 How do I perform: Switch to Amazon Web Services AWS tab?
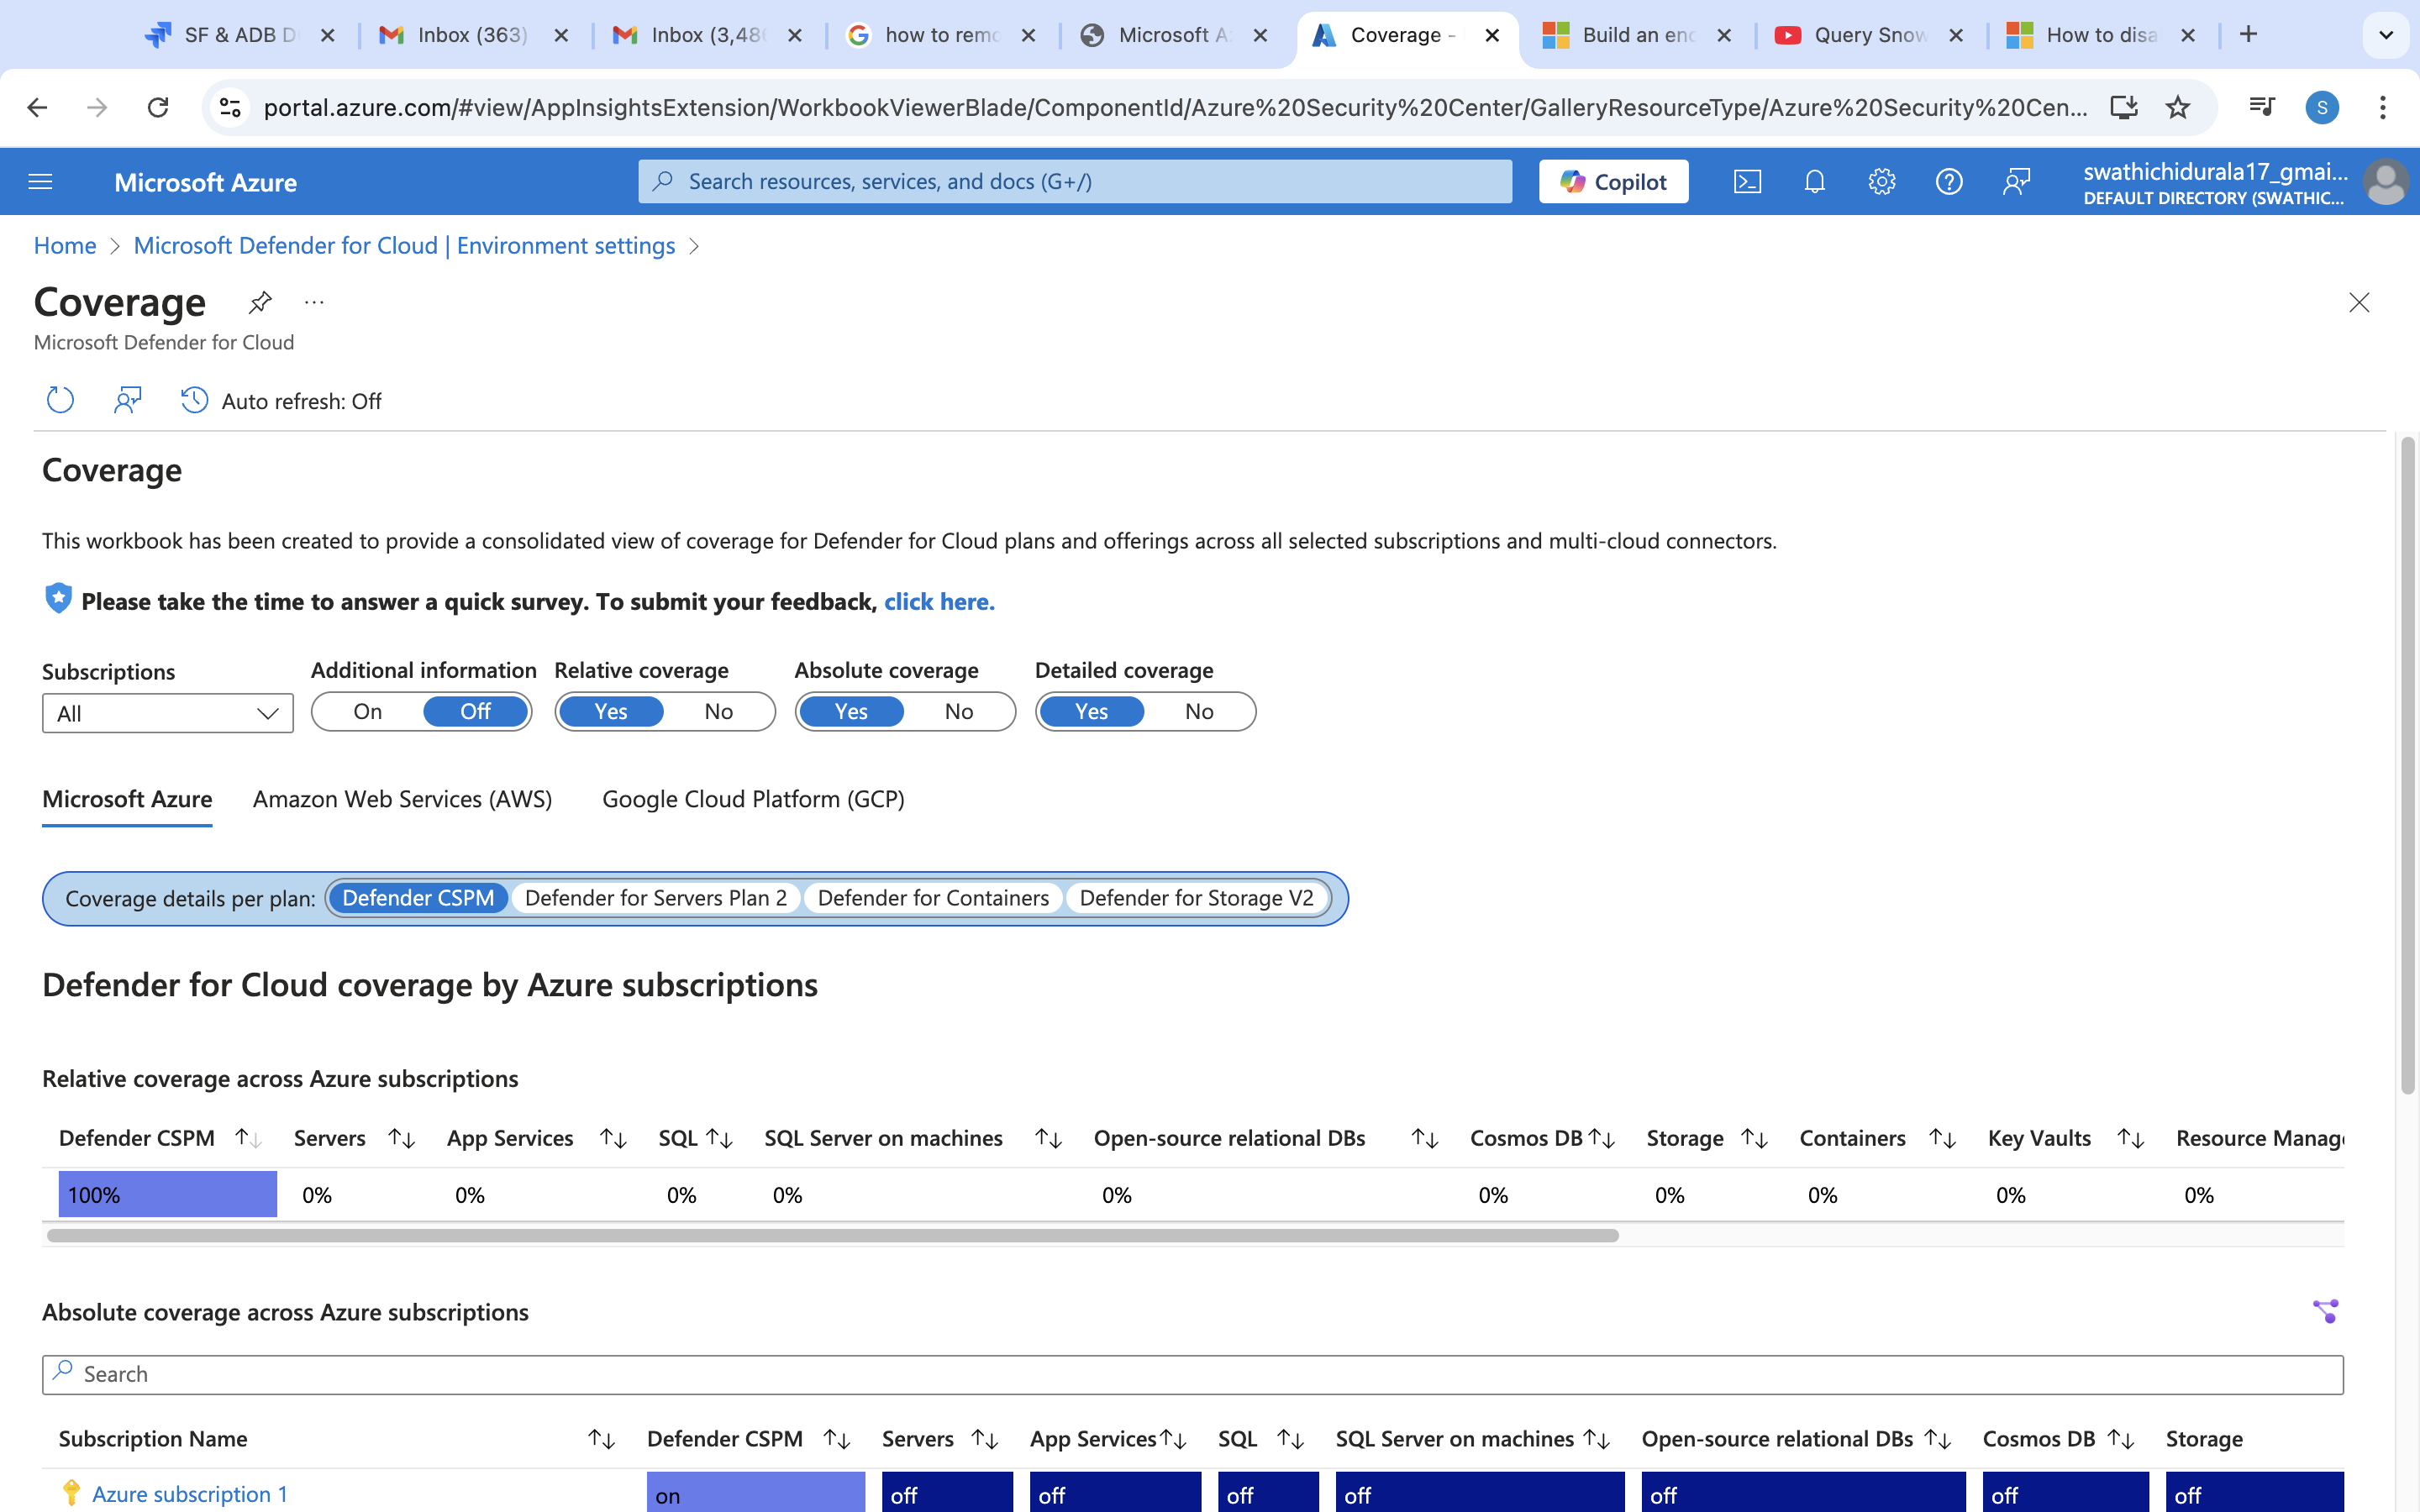pos(401,800)
